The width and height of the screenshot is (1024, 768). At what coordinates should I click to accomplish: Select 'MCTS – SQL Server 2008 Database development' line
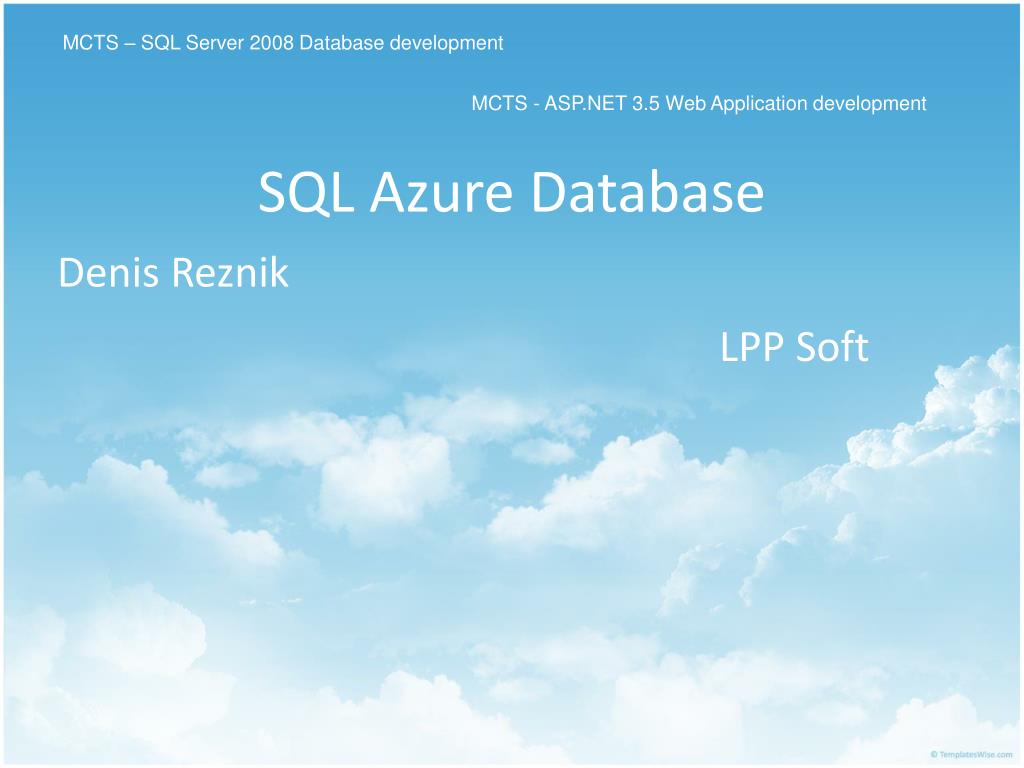coord(283,42)
